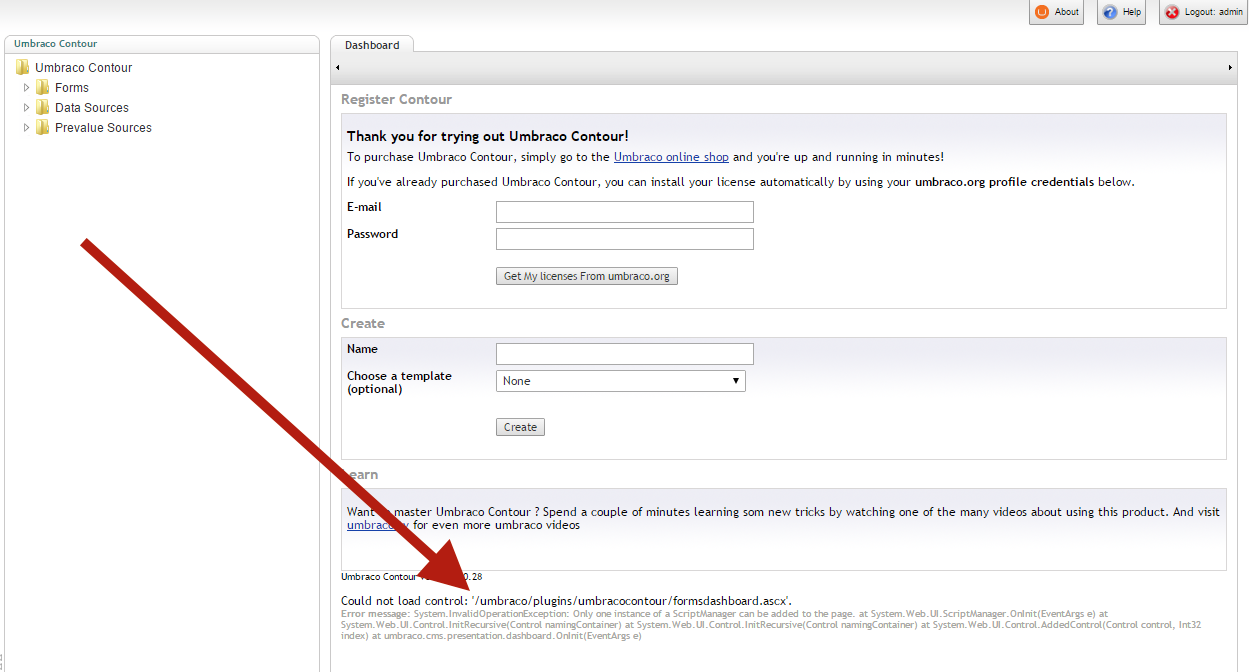Click 'Thank you for trying out Umbraco Contour!' heading
Image resolution: width=1249 pixels, height=672 pixels.
[488, 136]
